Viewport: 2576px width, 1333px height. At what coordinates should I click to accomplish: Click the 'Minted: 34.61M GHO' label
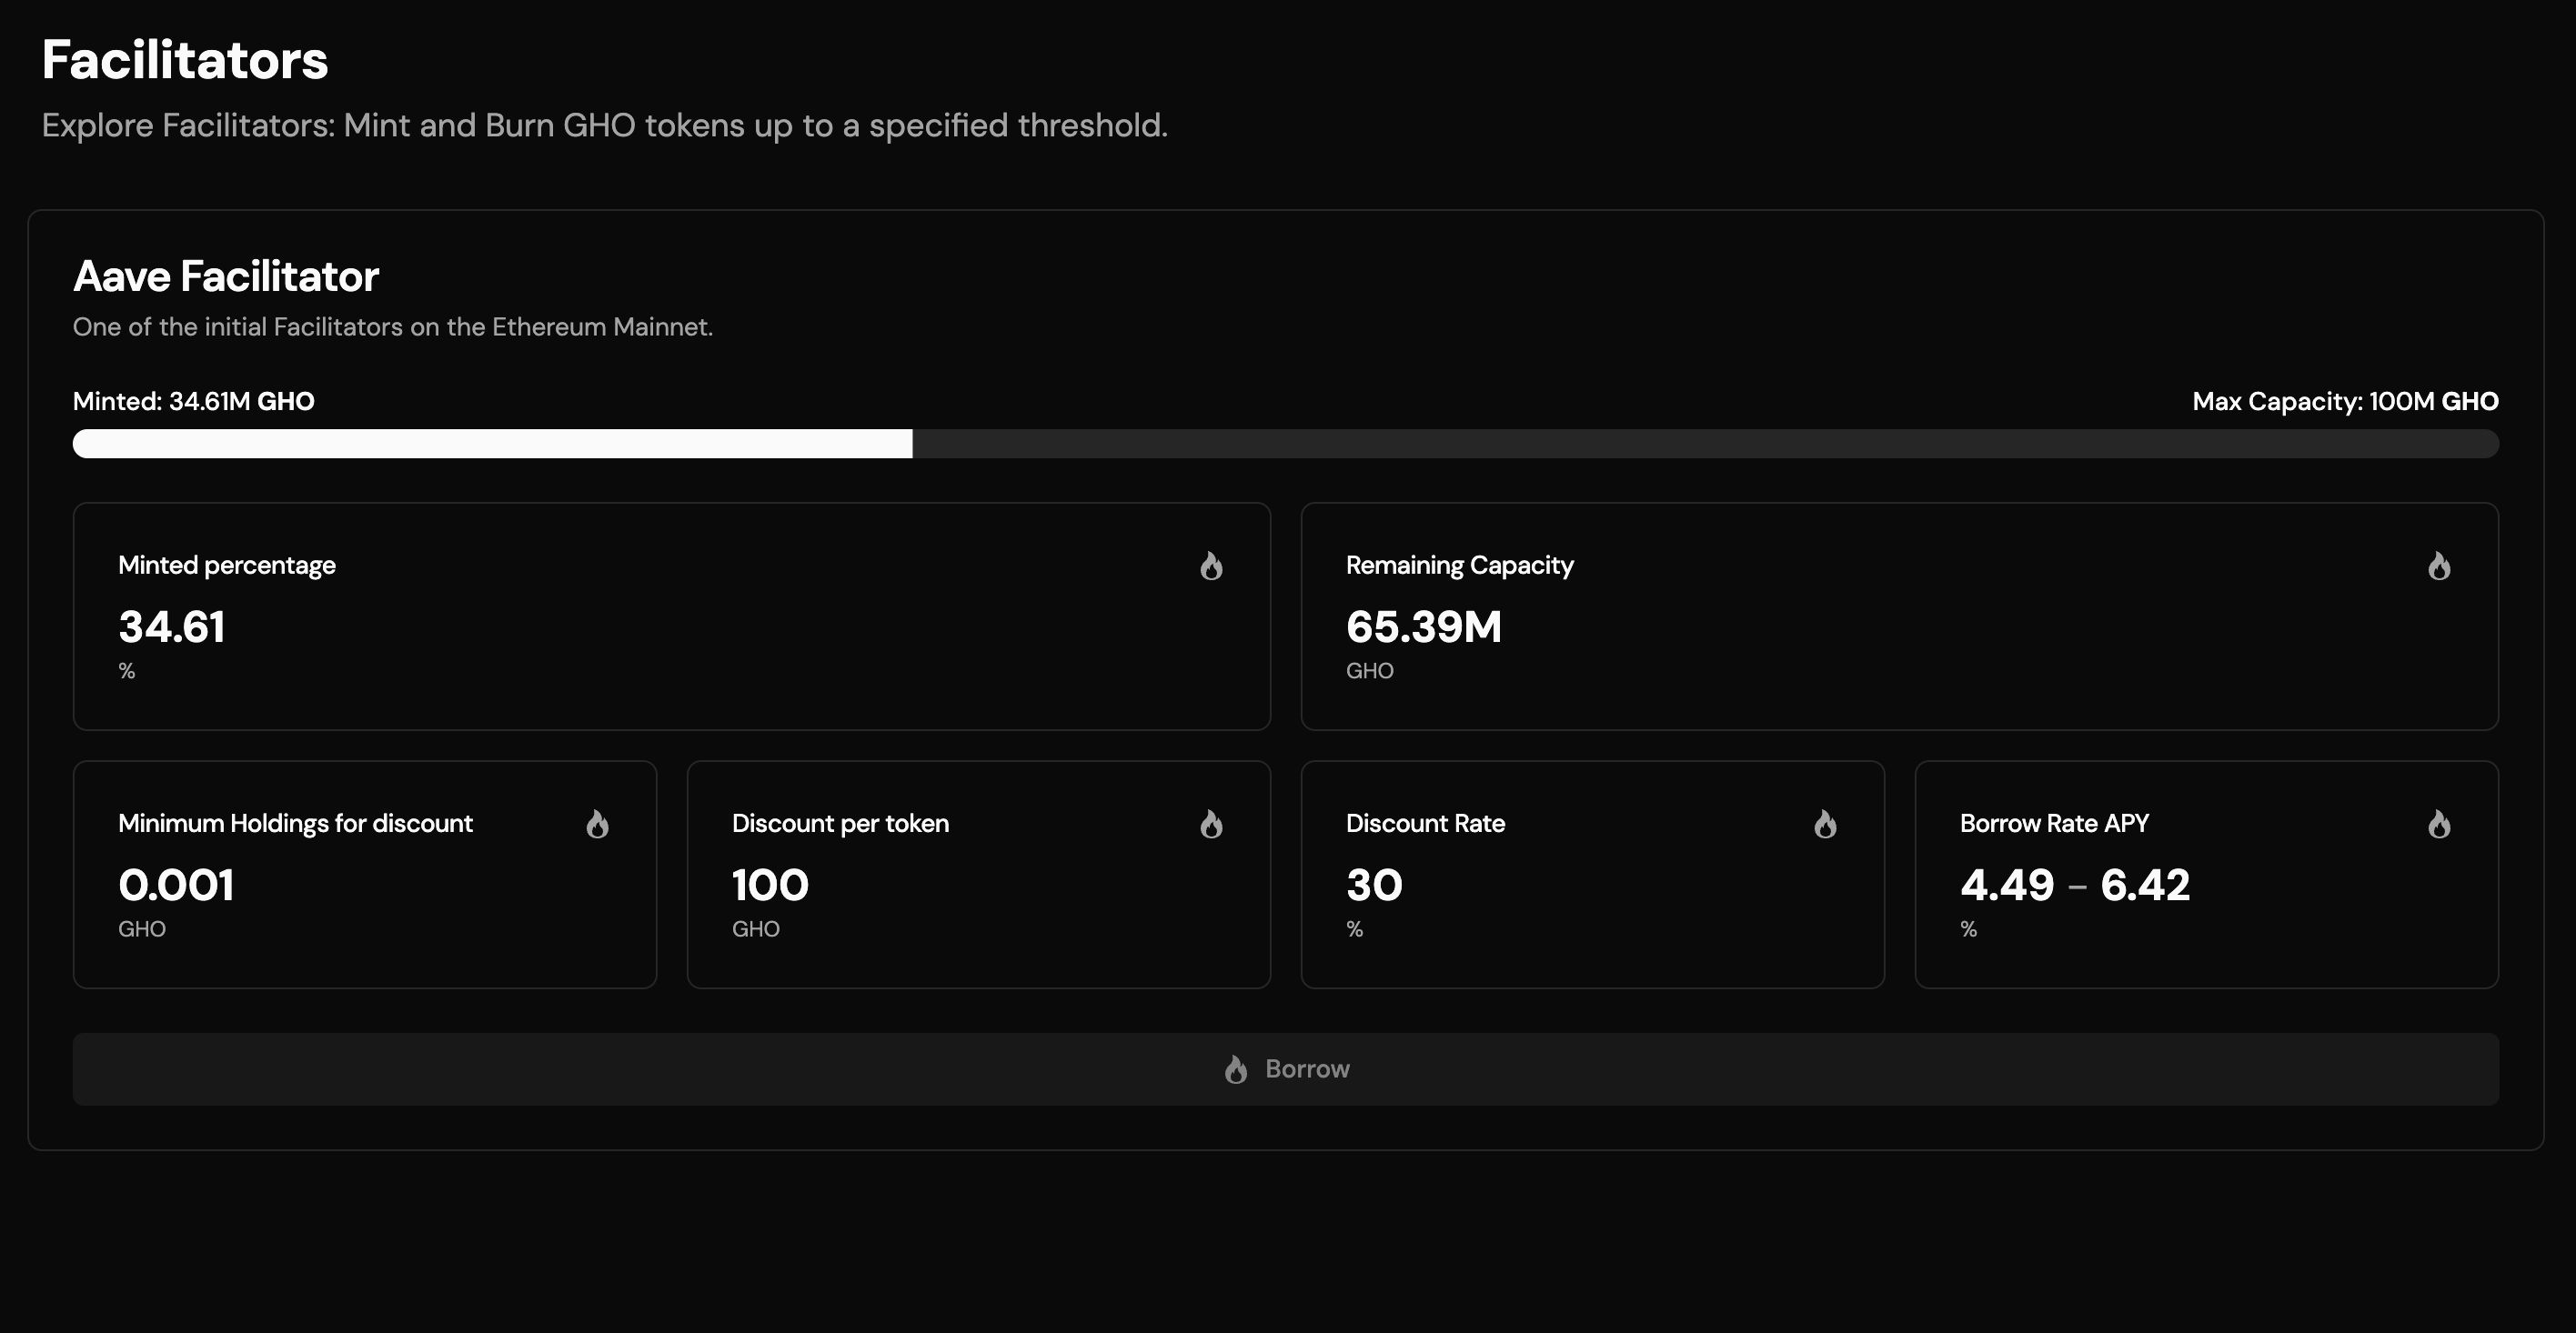194,401
